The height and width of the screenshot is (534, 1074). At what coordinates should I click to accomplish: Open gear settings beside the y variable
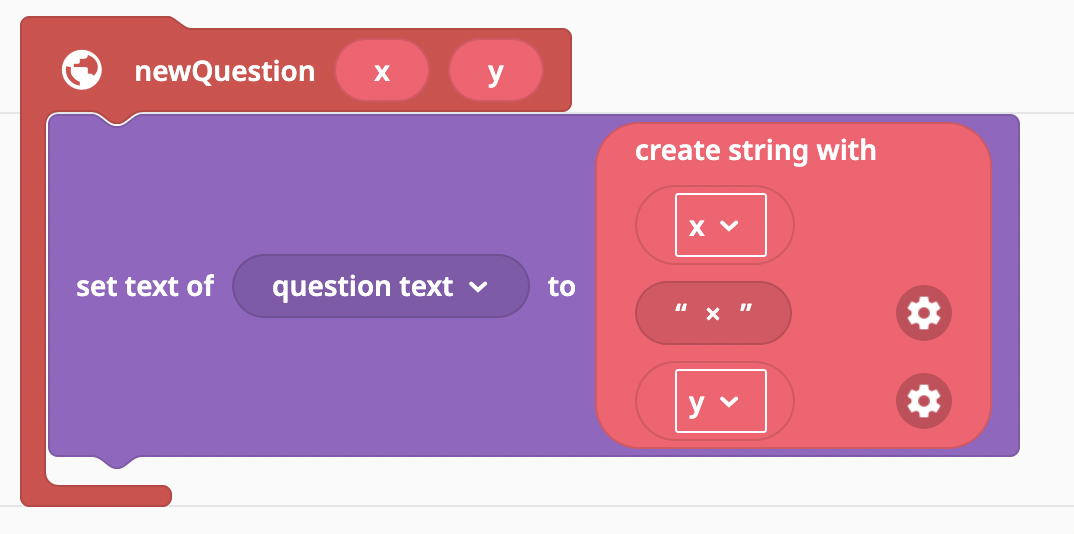point(923,400)
